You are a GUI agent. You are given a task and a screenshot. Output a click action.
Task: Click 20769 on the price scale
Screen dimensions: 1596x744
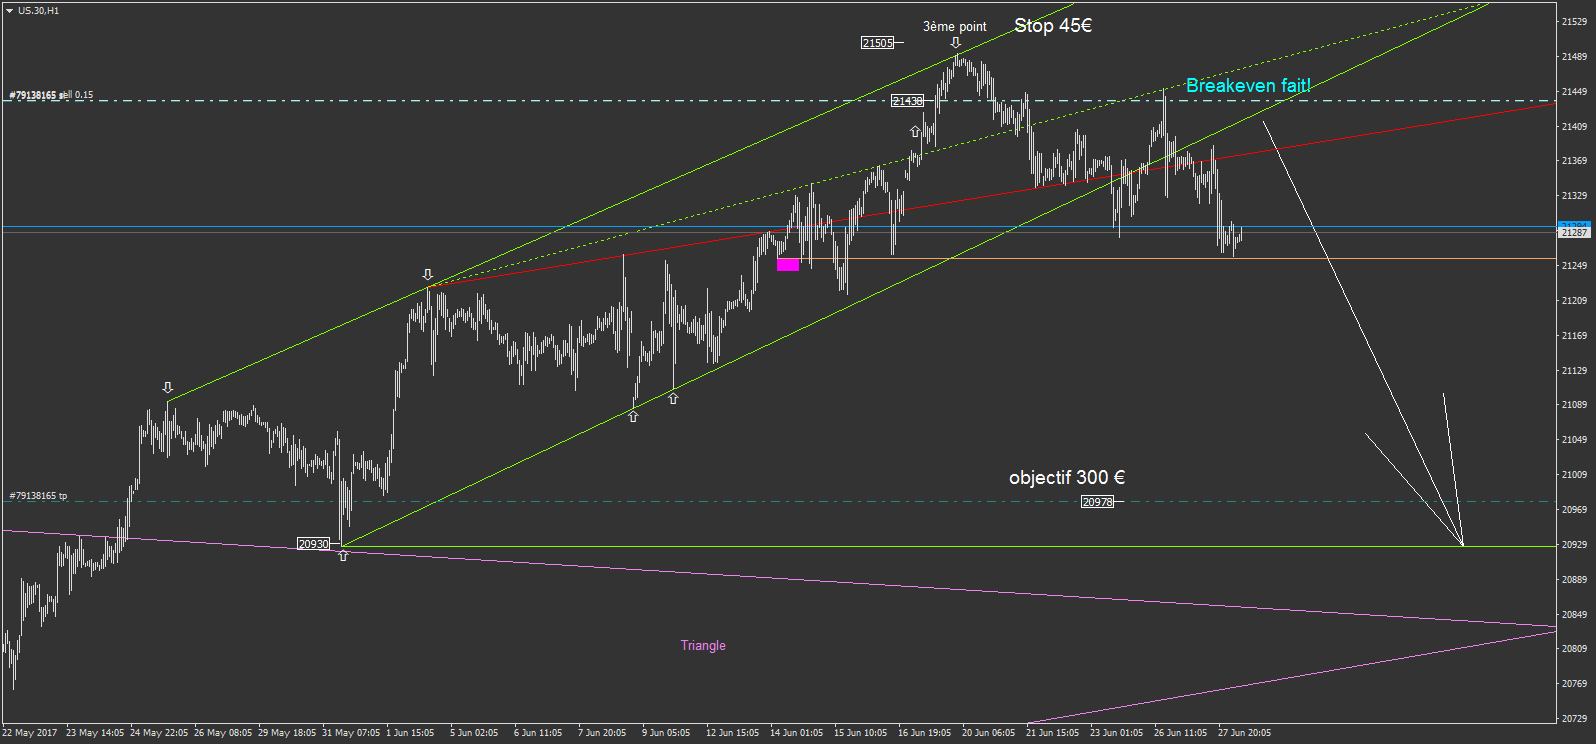point(1574,684)
